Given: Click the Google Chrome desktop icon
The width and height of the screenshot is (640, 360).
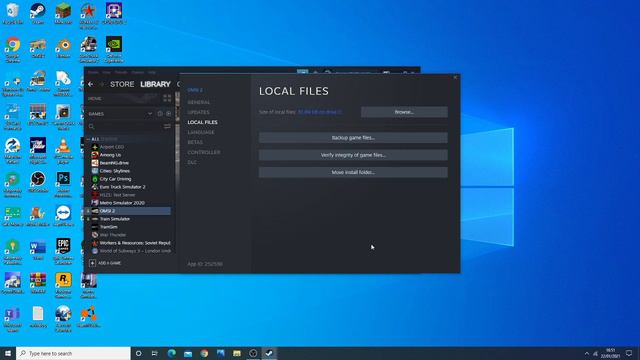Looking at the screenshot, I should click(13, 49).
